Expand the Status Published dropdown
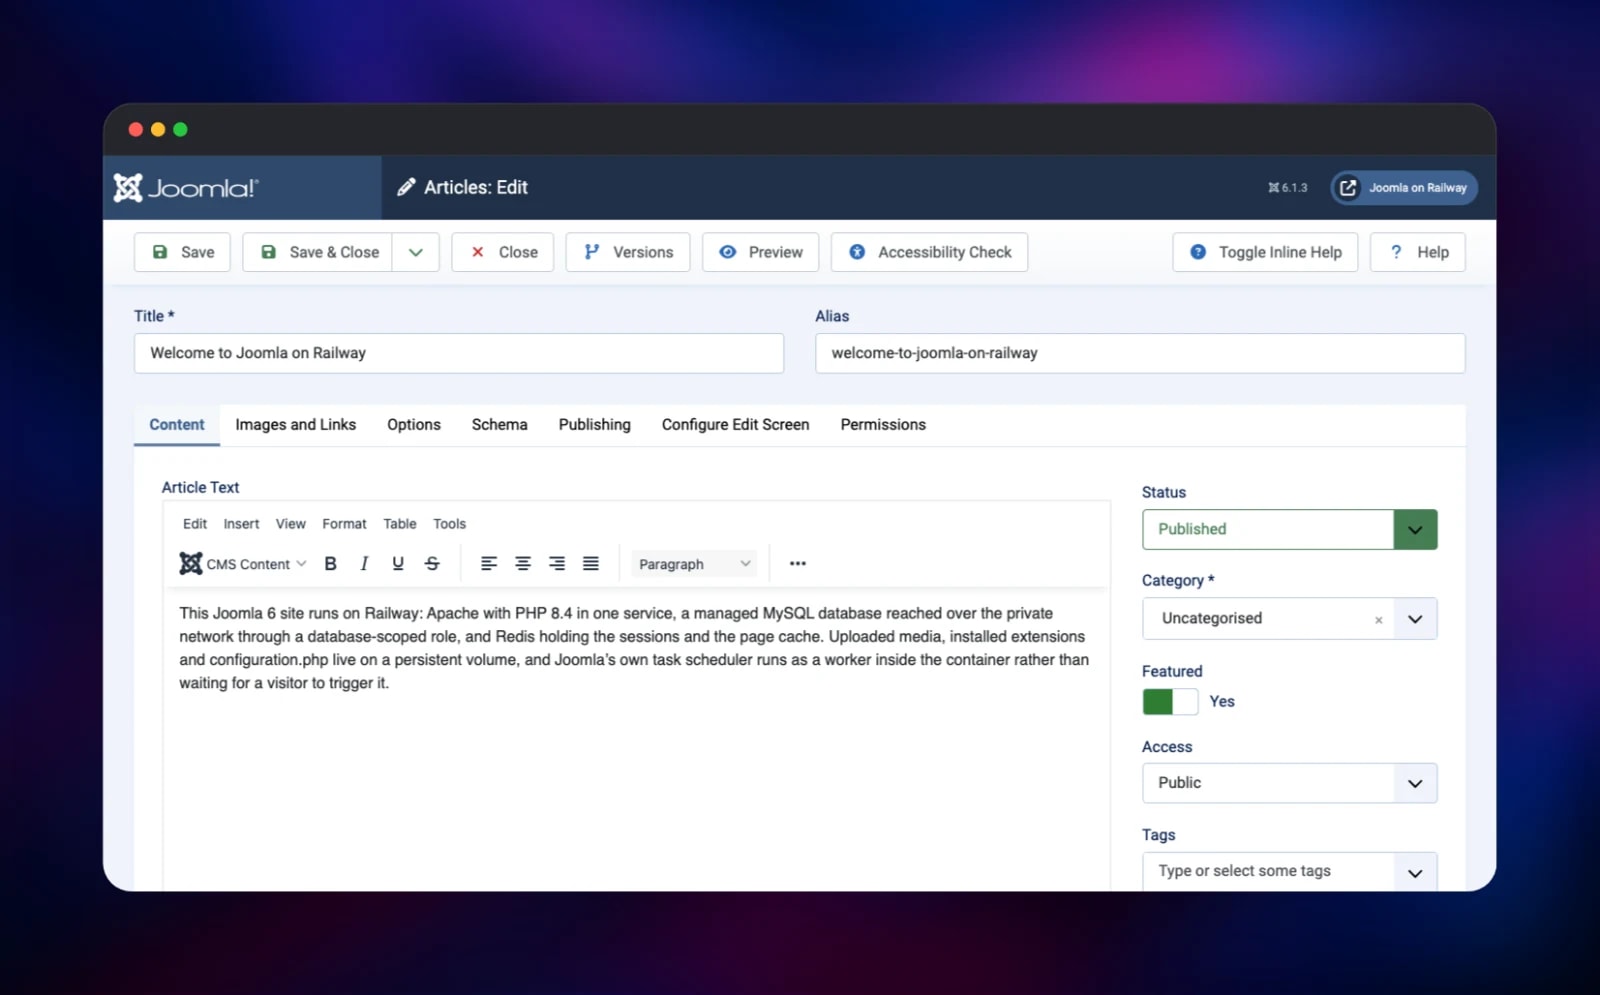 1415,529
